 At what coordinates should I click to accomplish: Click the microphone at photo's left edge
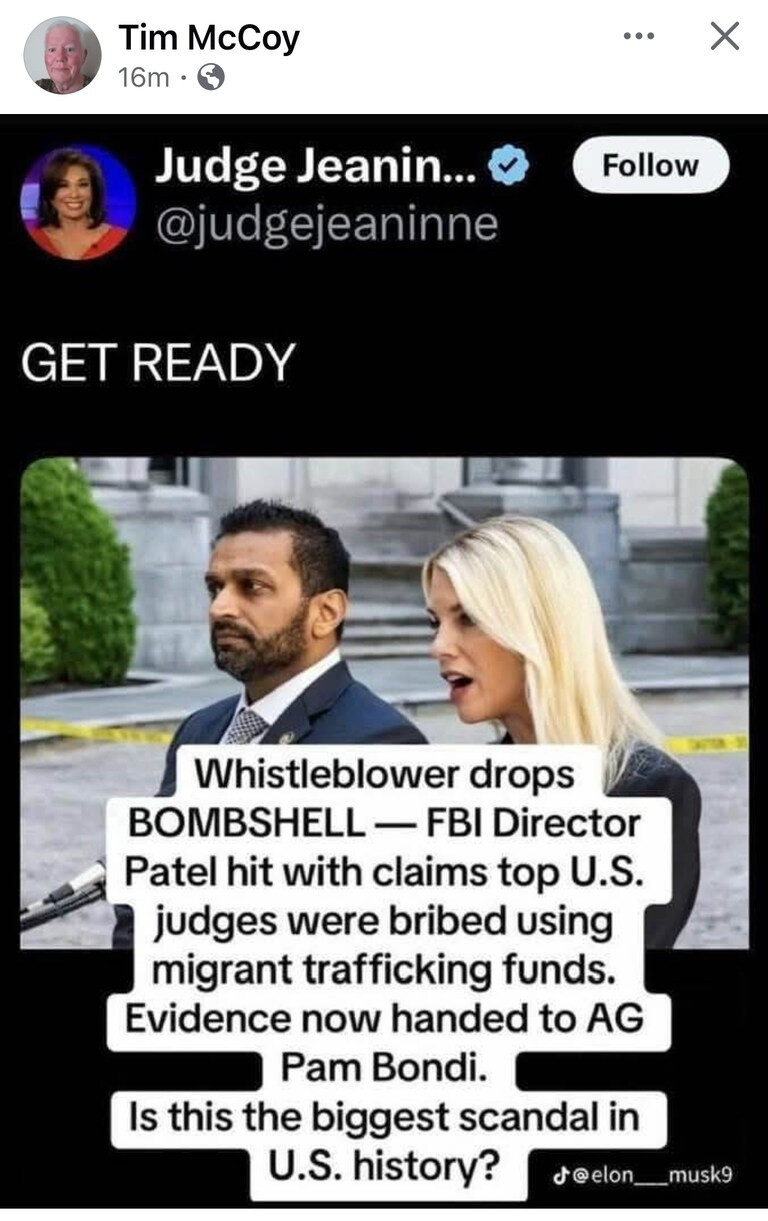(62, 893)
